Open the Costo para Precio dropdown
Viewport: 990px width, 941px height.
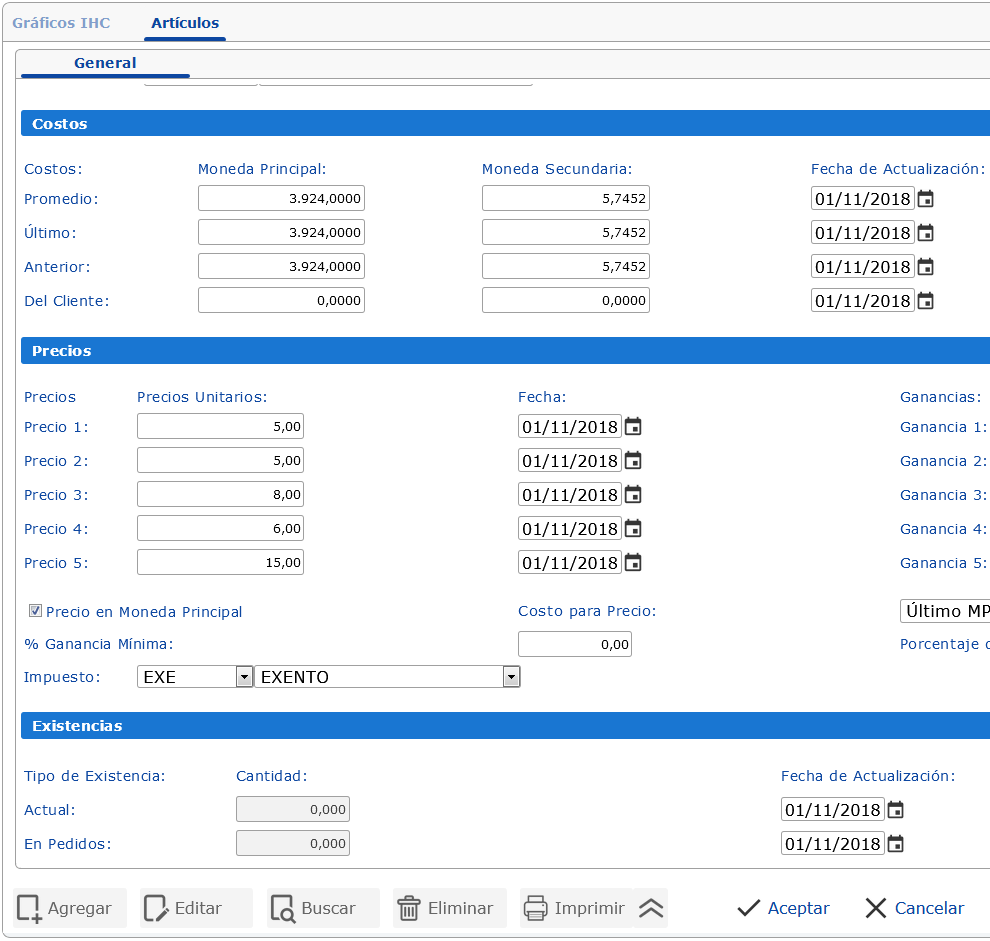click(945, 611)
